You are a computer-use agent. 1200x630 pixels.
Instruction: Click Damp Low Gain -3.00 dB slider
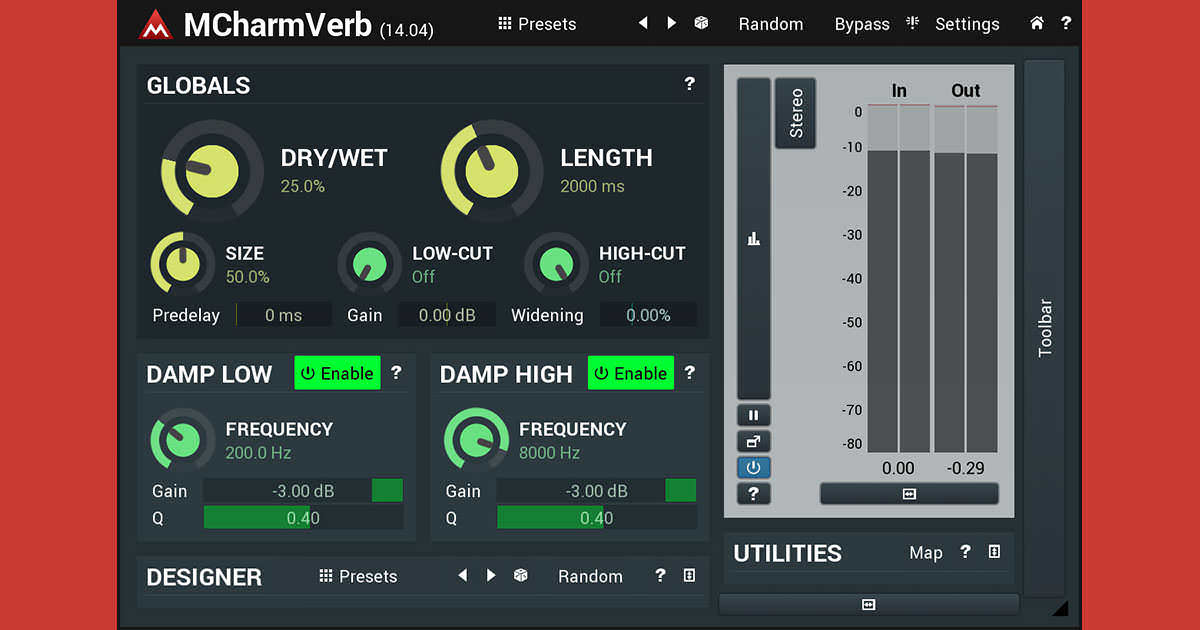coord(303,491)
